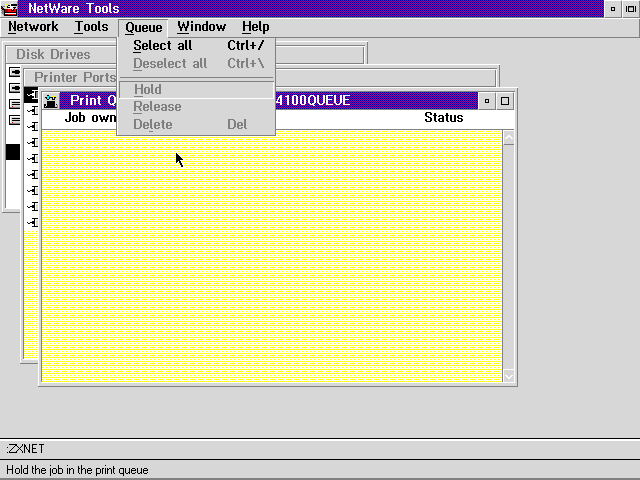Choose Delete in the Queue menu
Viewport: 640px width, 480px height.
click(x=196, y=124)
